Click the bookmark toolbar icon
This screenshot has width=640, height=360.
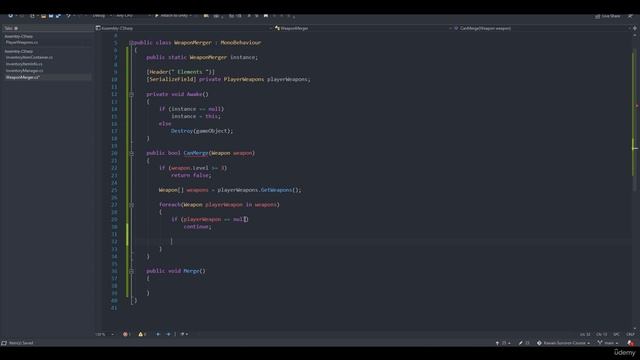point(266,16)
